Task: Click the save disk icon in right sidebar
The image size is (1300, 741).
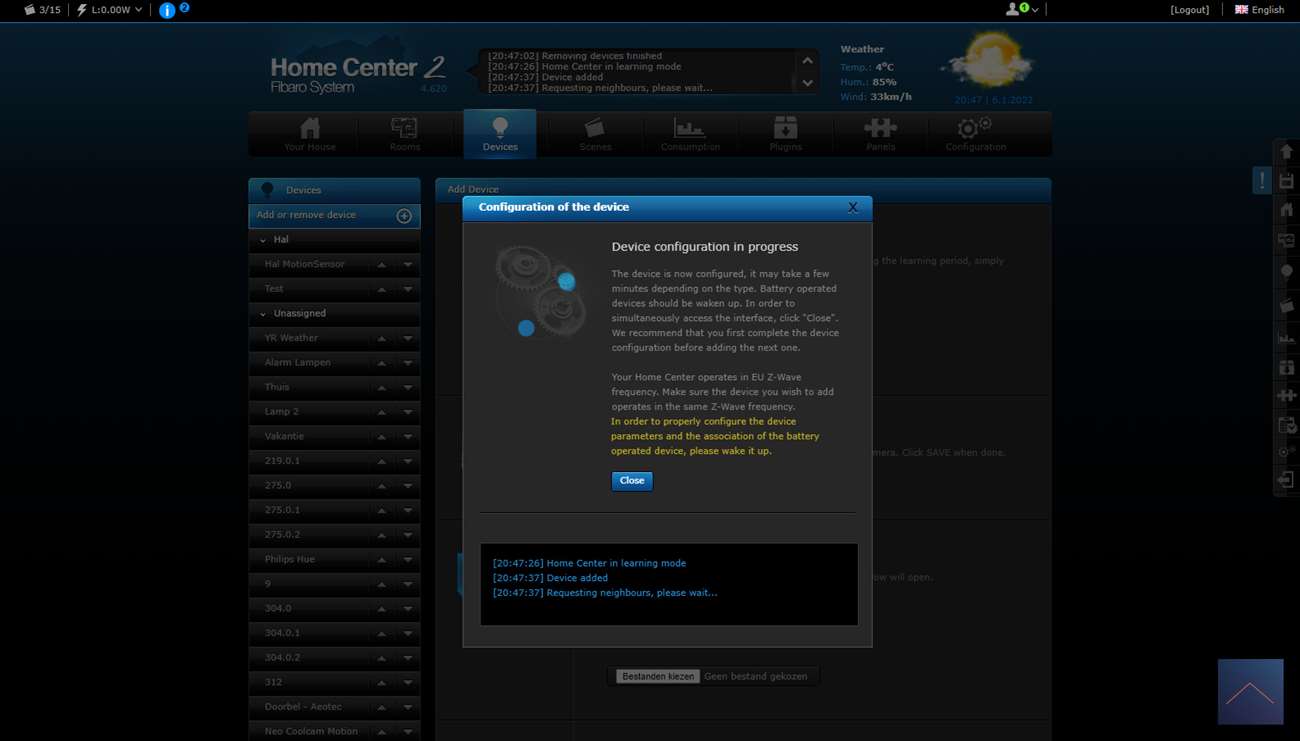Action: pos(1287,181)
